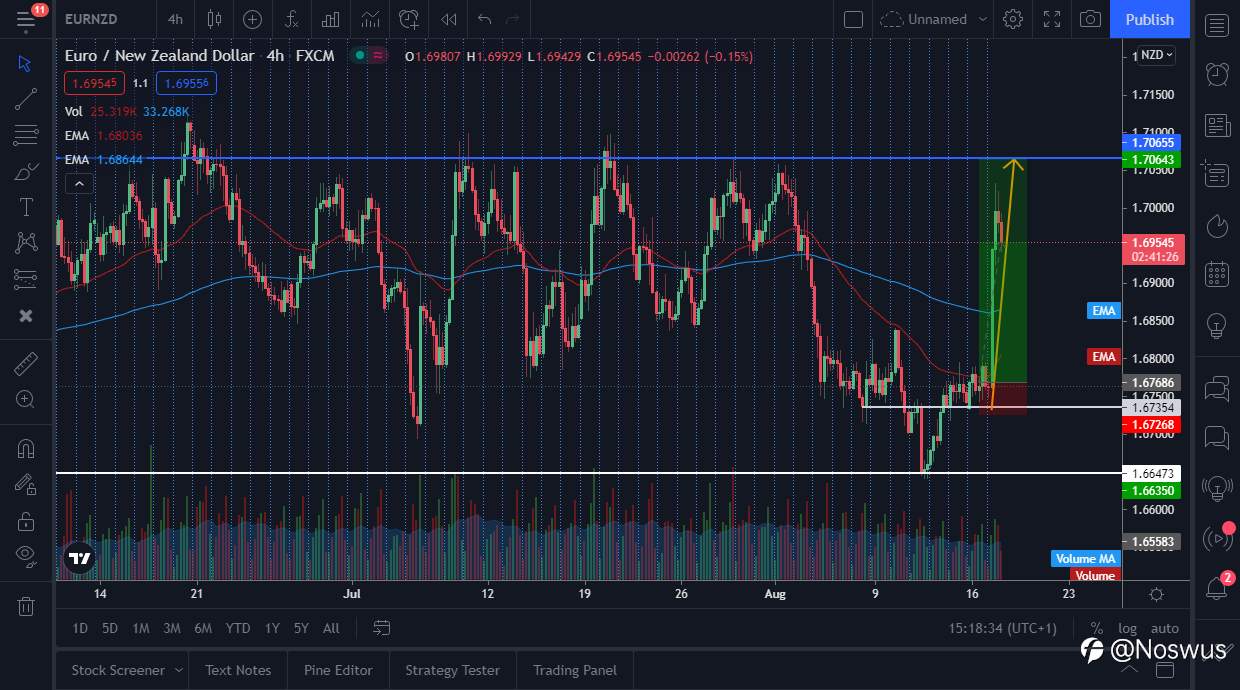This screenshot has width=1240, height=690.
Task: Open the Trading Panel tab
Action: 575,670
